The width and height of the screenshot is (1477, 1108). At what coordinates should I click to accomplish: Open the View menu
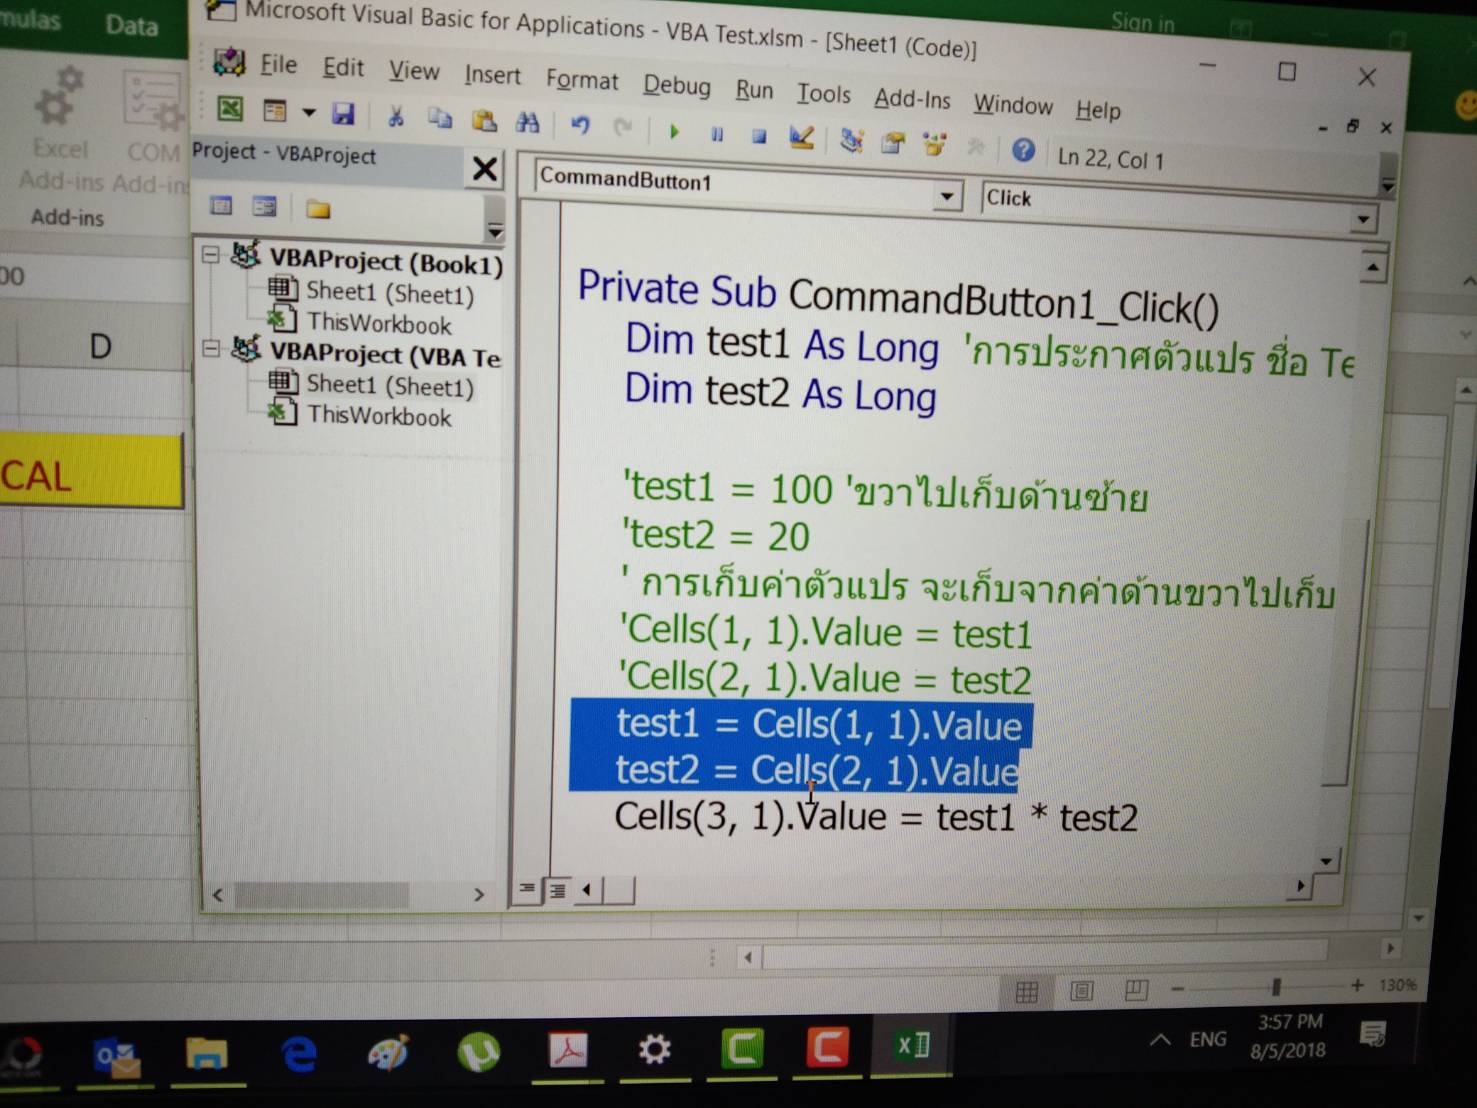(x=414, y=71)
